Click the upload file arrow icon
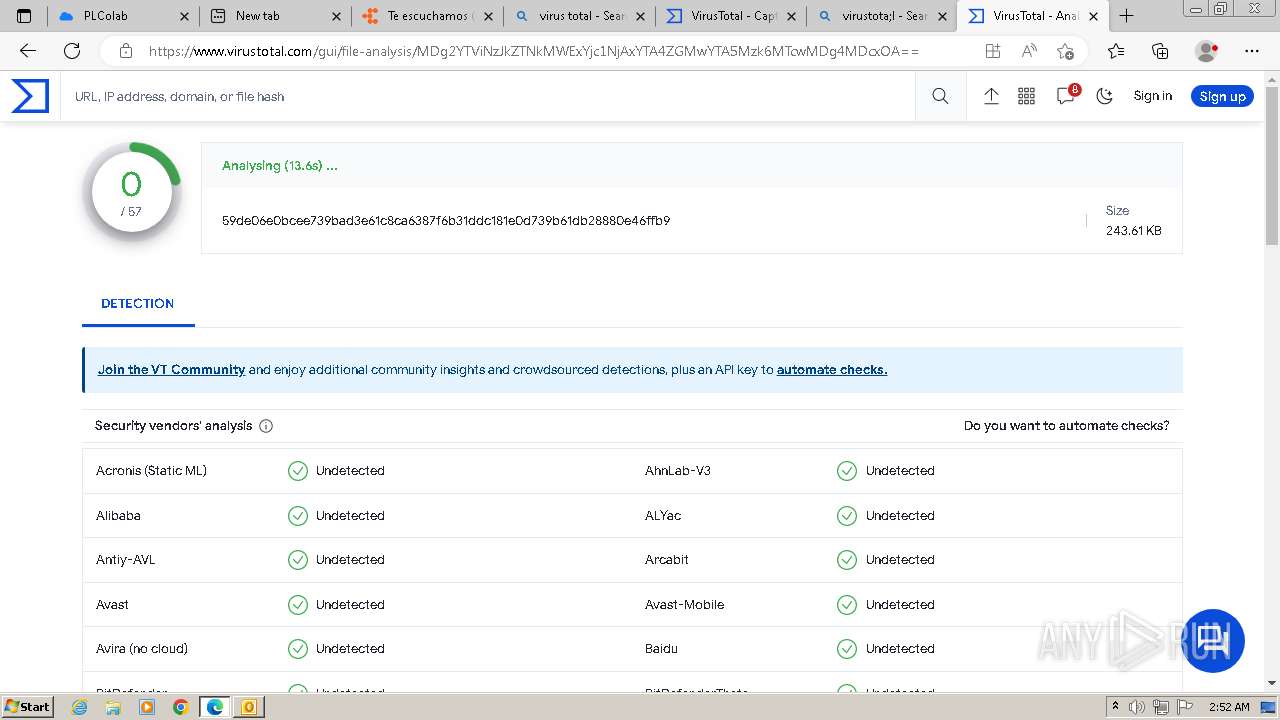The image size is (1280, 720). [991, 96]
